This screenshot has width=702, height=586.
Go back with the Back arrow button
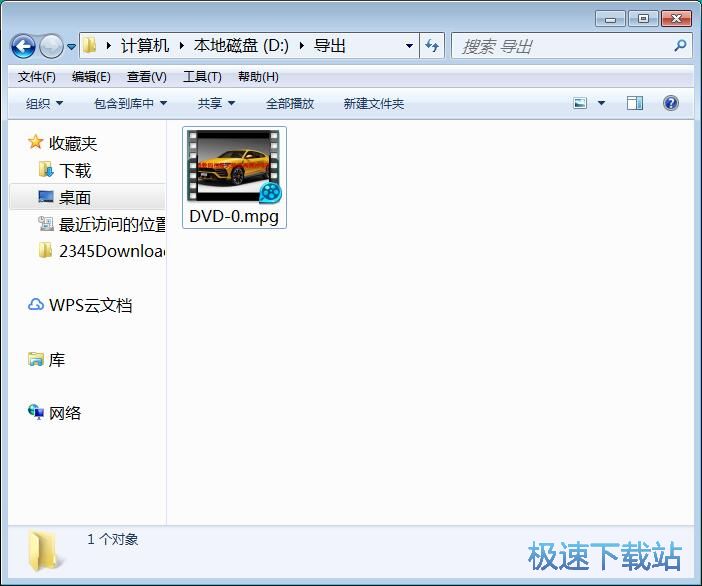point(23,46)
